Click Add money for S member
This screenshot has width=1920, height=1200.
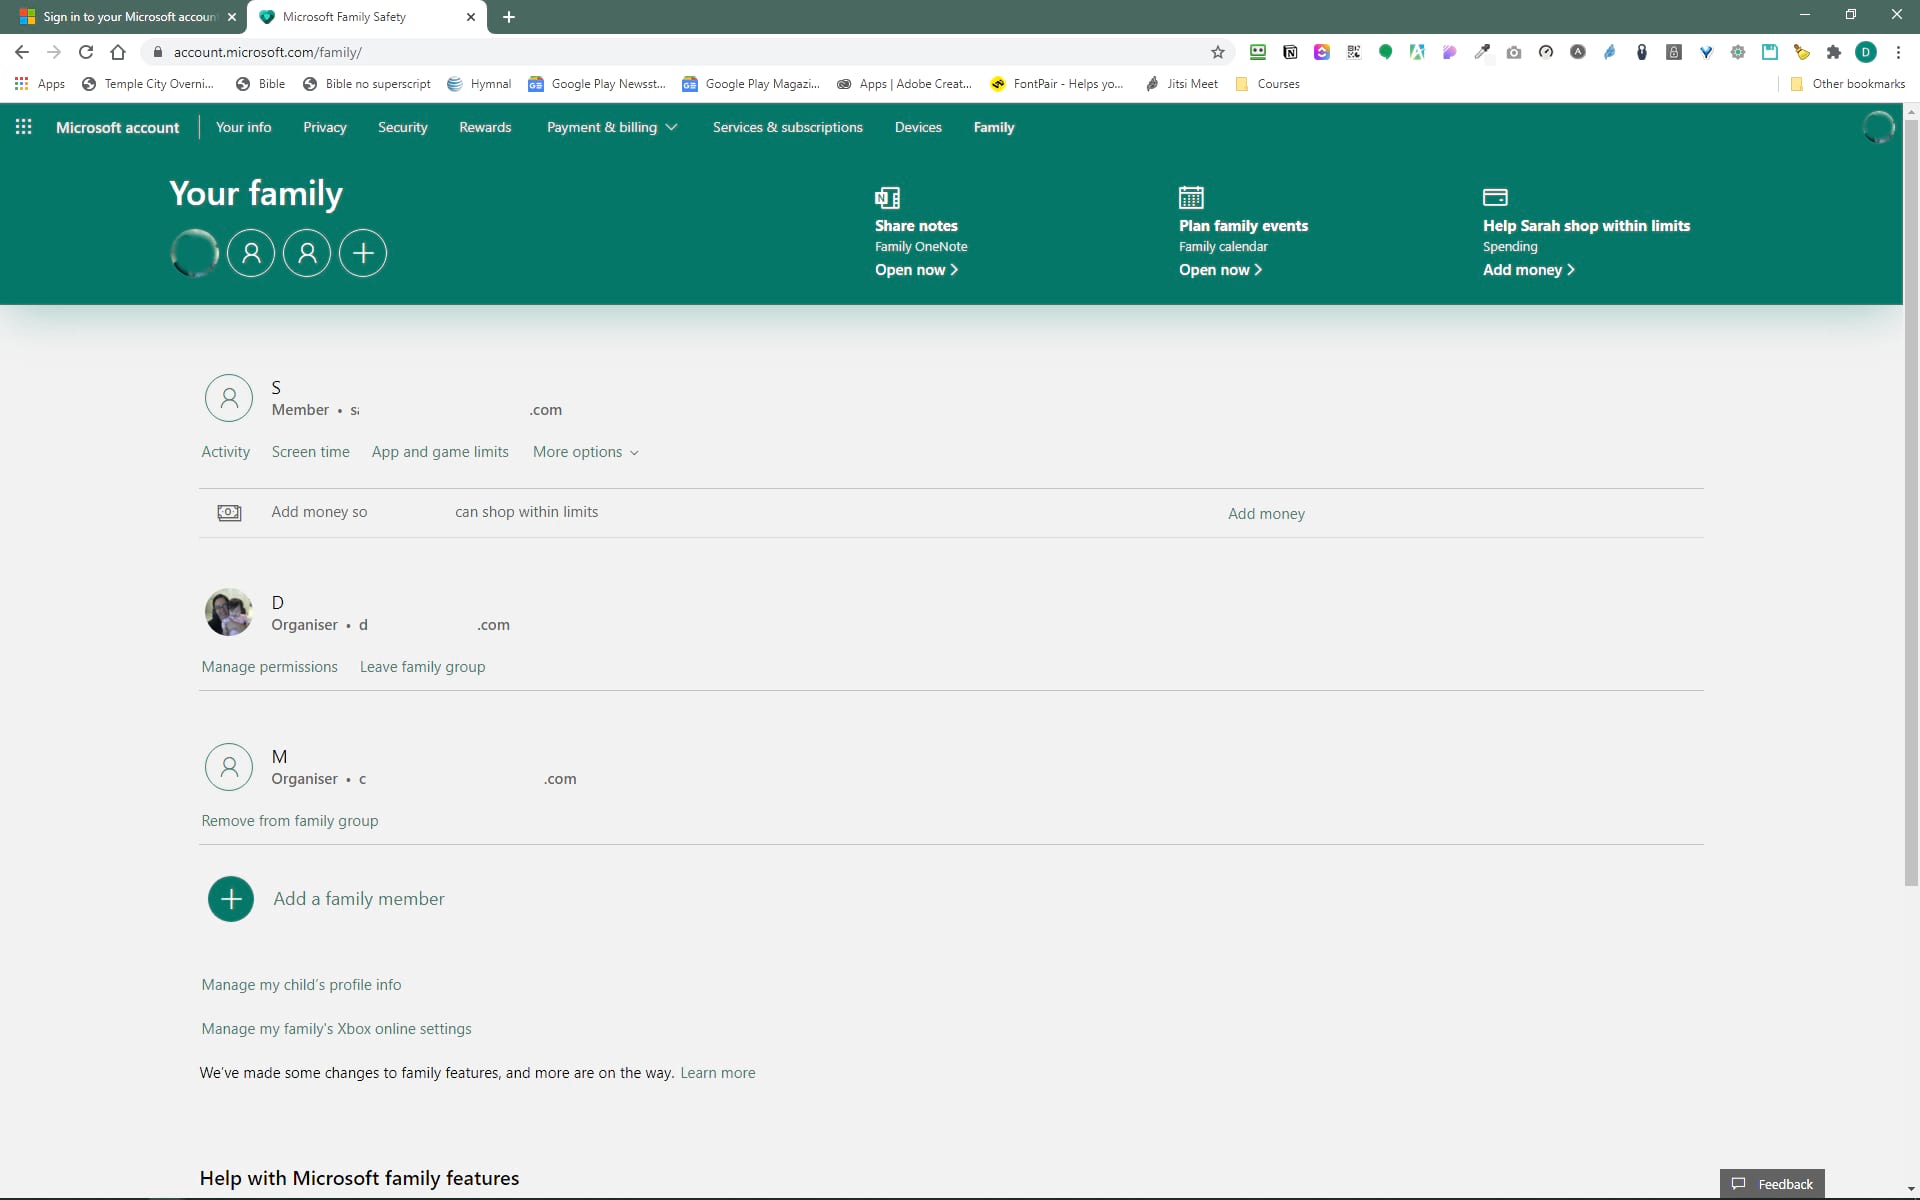coord(1266,513)
